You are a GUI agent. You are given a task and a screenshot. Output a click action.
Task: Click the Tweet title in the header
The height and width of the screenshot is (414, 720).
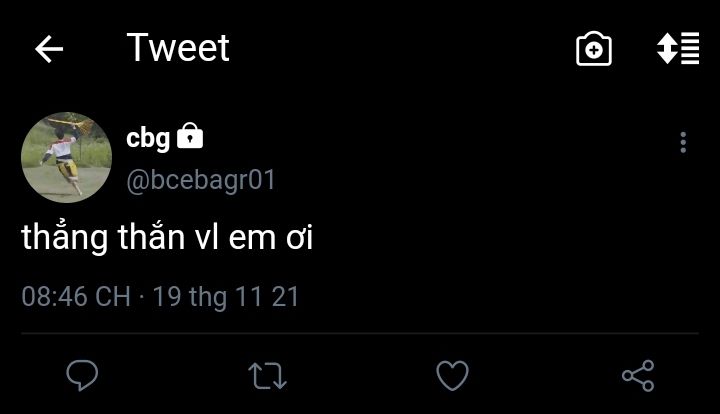point(178,48)
